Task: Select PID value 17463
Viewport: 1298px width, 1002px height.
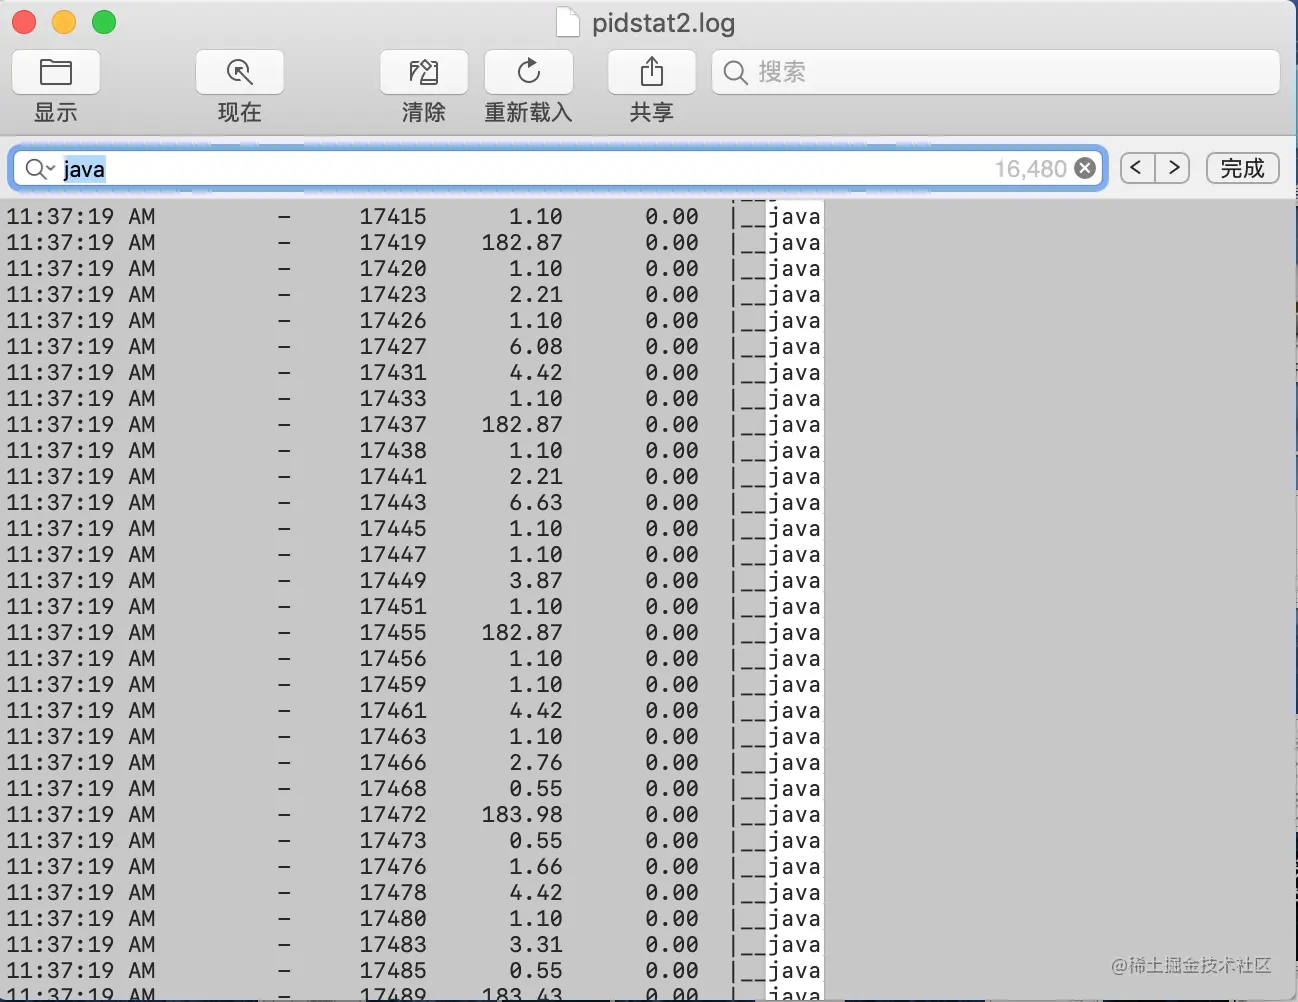Action: click(x=393, y=736)
